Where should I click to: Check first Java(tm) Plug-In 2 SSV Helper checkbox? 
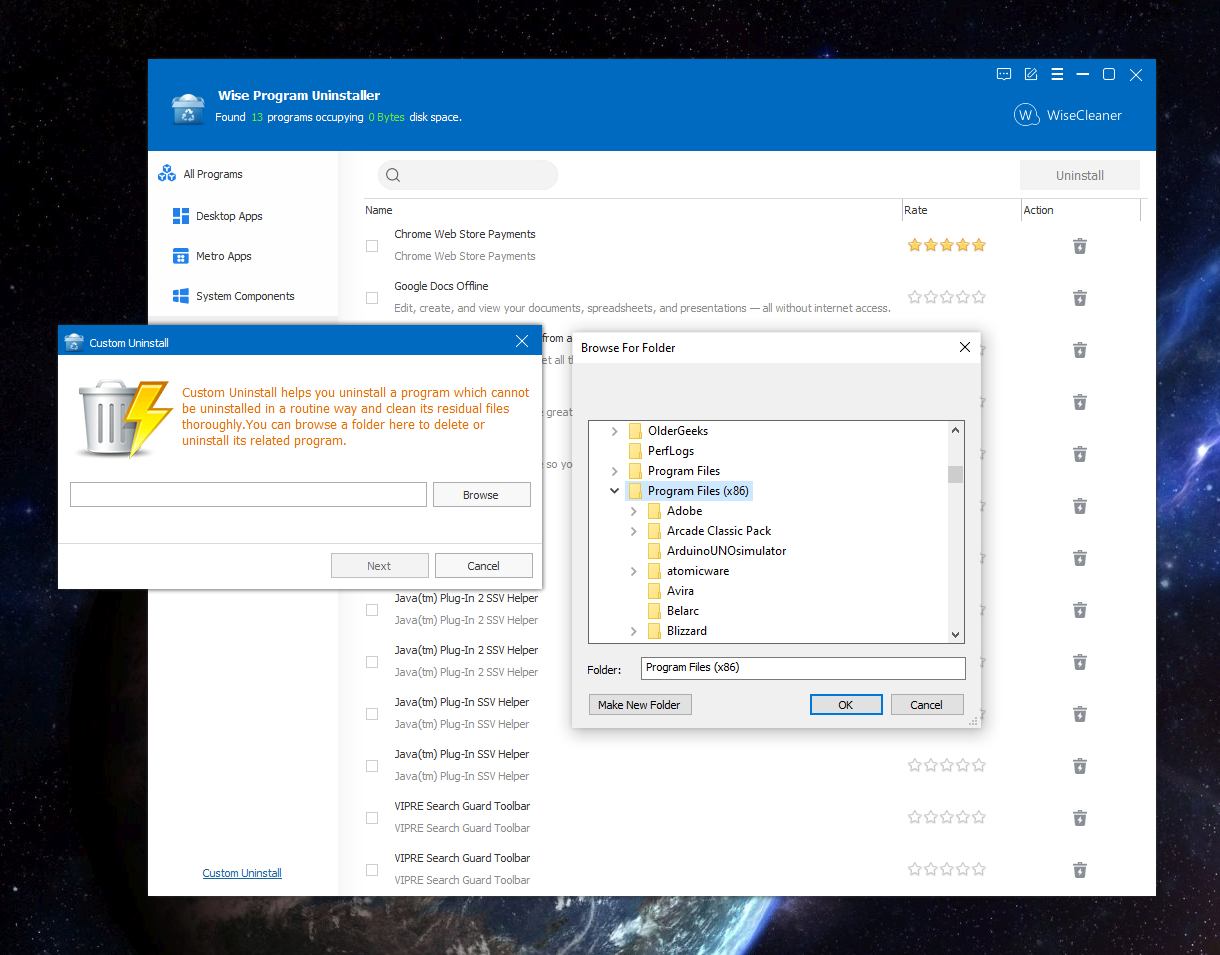(x=372, y=610)
